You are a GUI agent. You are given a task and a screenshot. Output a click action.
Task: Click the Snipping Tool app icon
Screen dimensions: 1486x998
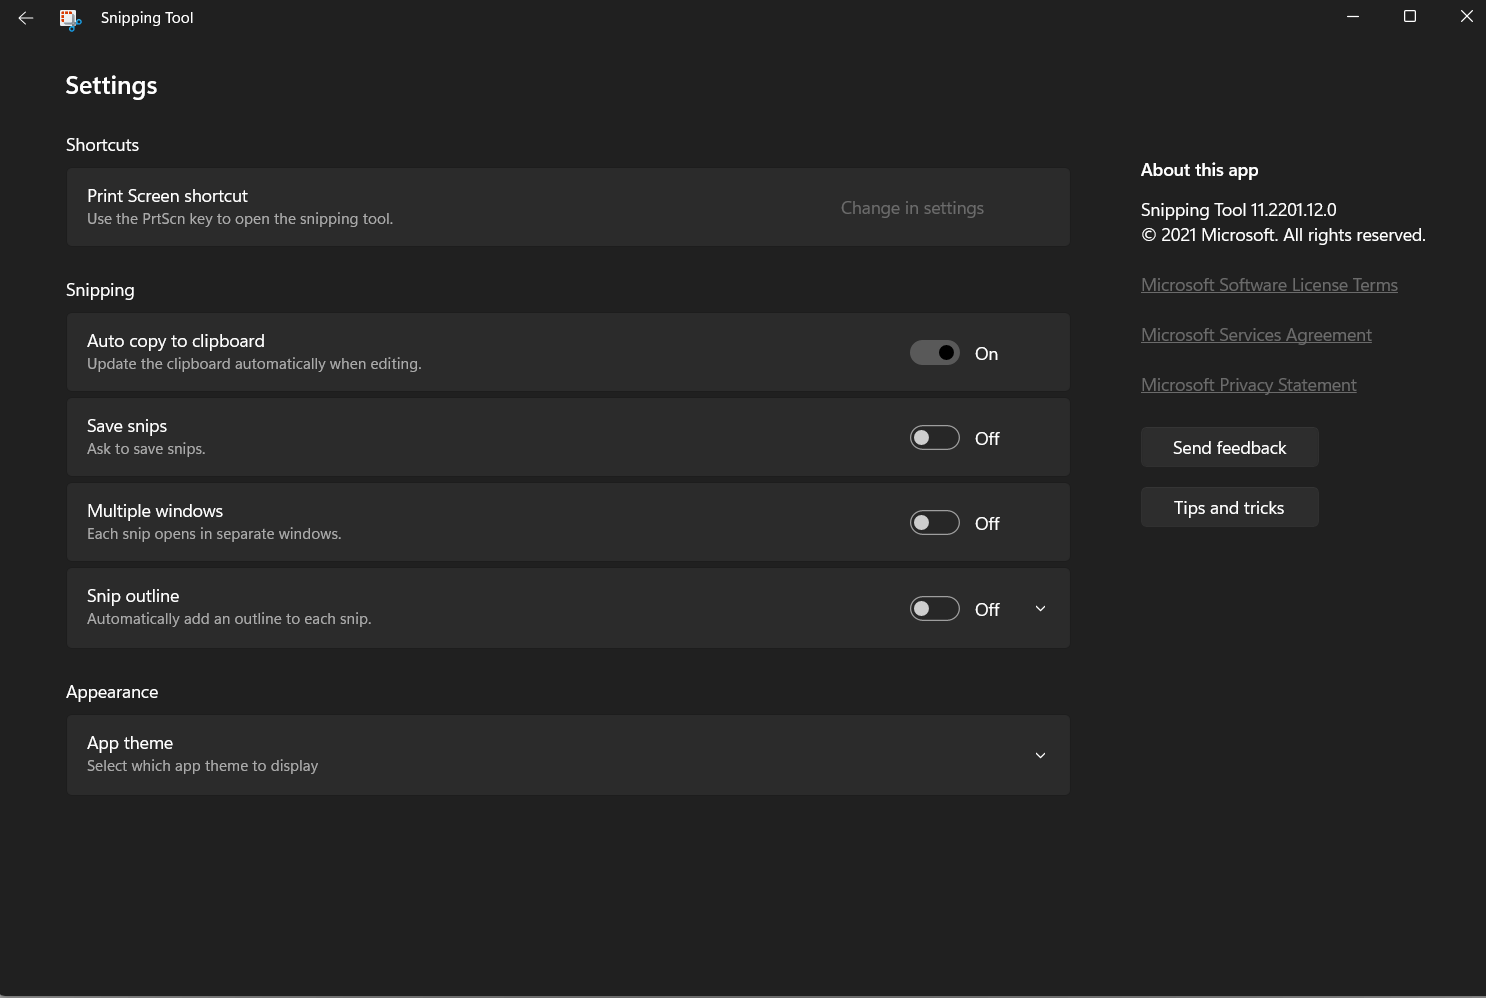pyautogui.click(x=70, y=19)
